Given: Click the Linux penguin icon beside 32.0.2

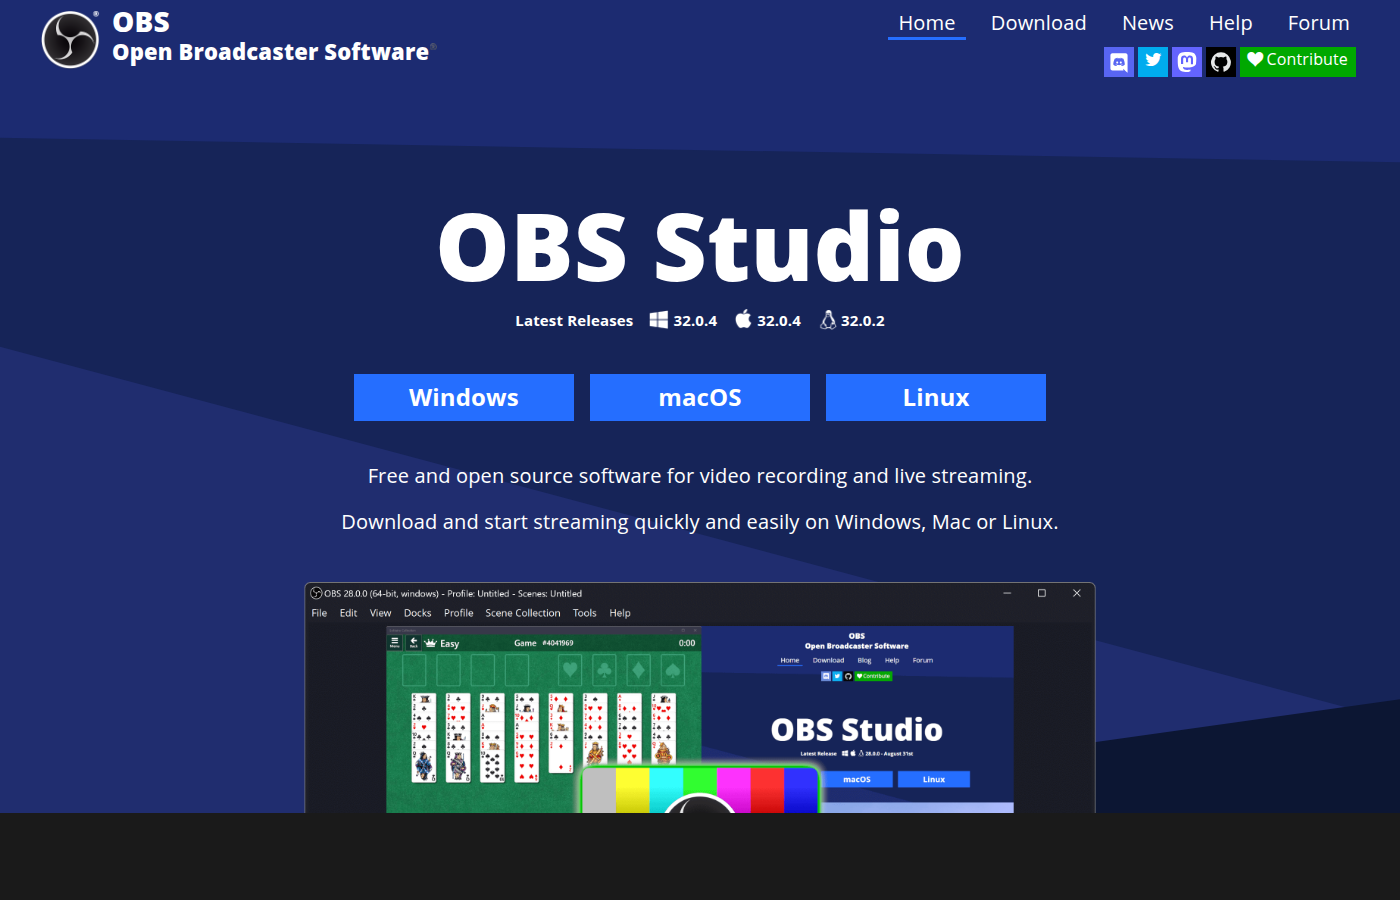Looking at the screenshot, I should pyautogui.click(x=827, y=320).
